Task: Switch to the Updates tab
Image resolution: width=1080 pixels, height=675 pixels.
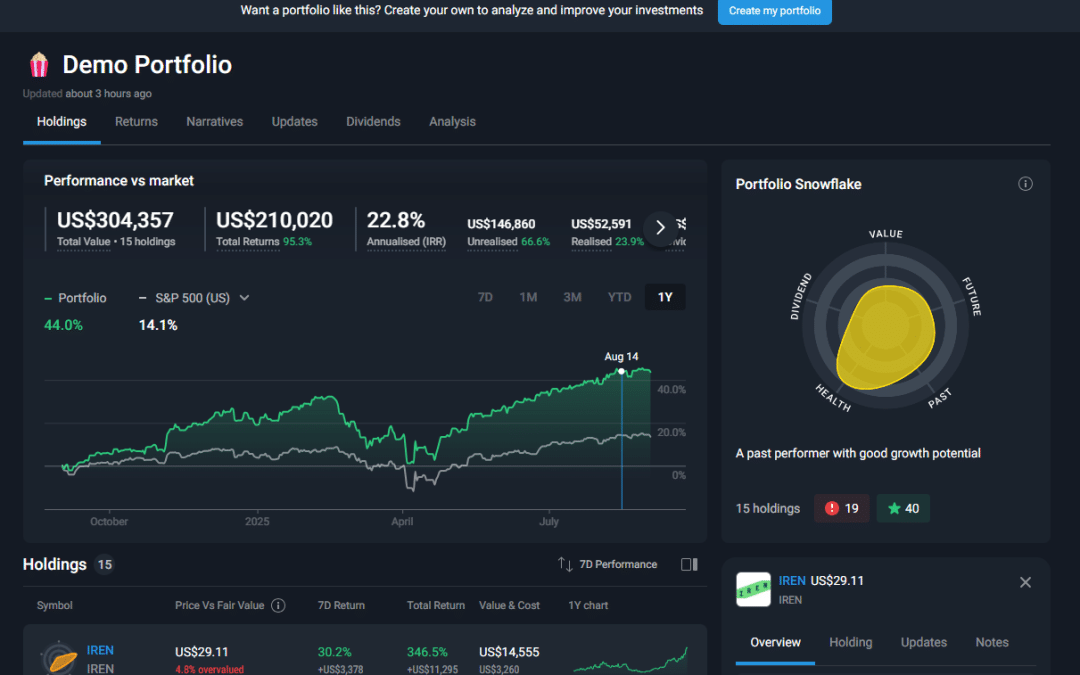Action: [294, 122]
